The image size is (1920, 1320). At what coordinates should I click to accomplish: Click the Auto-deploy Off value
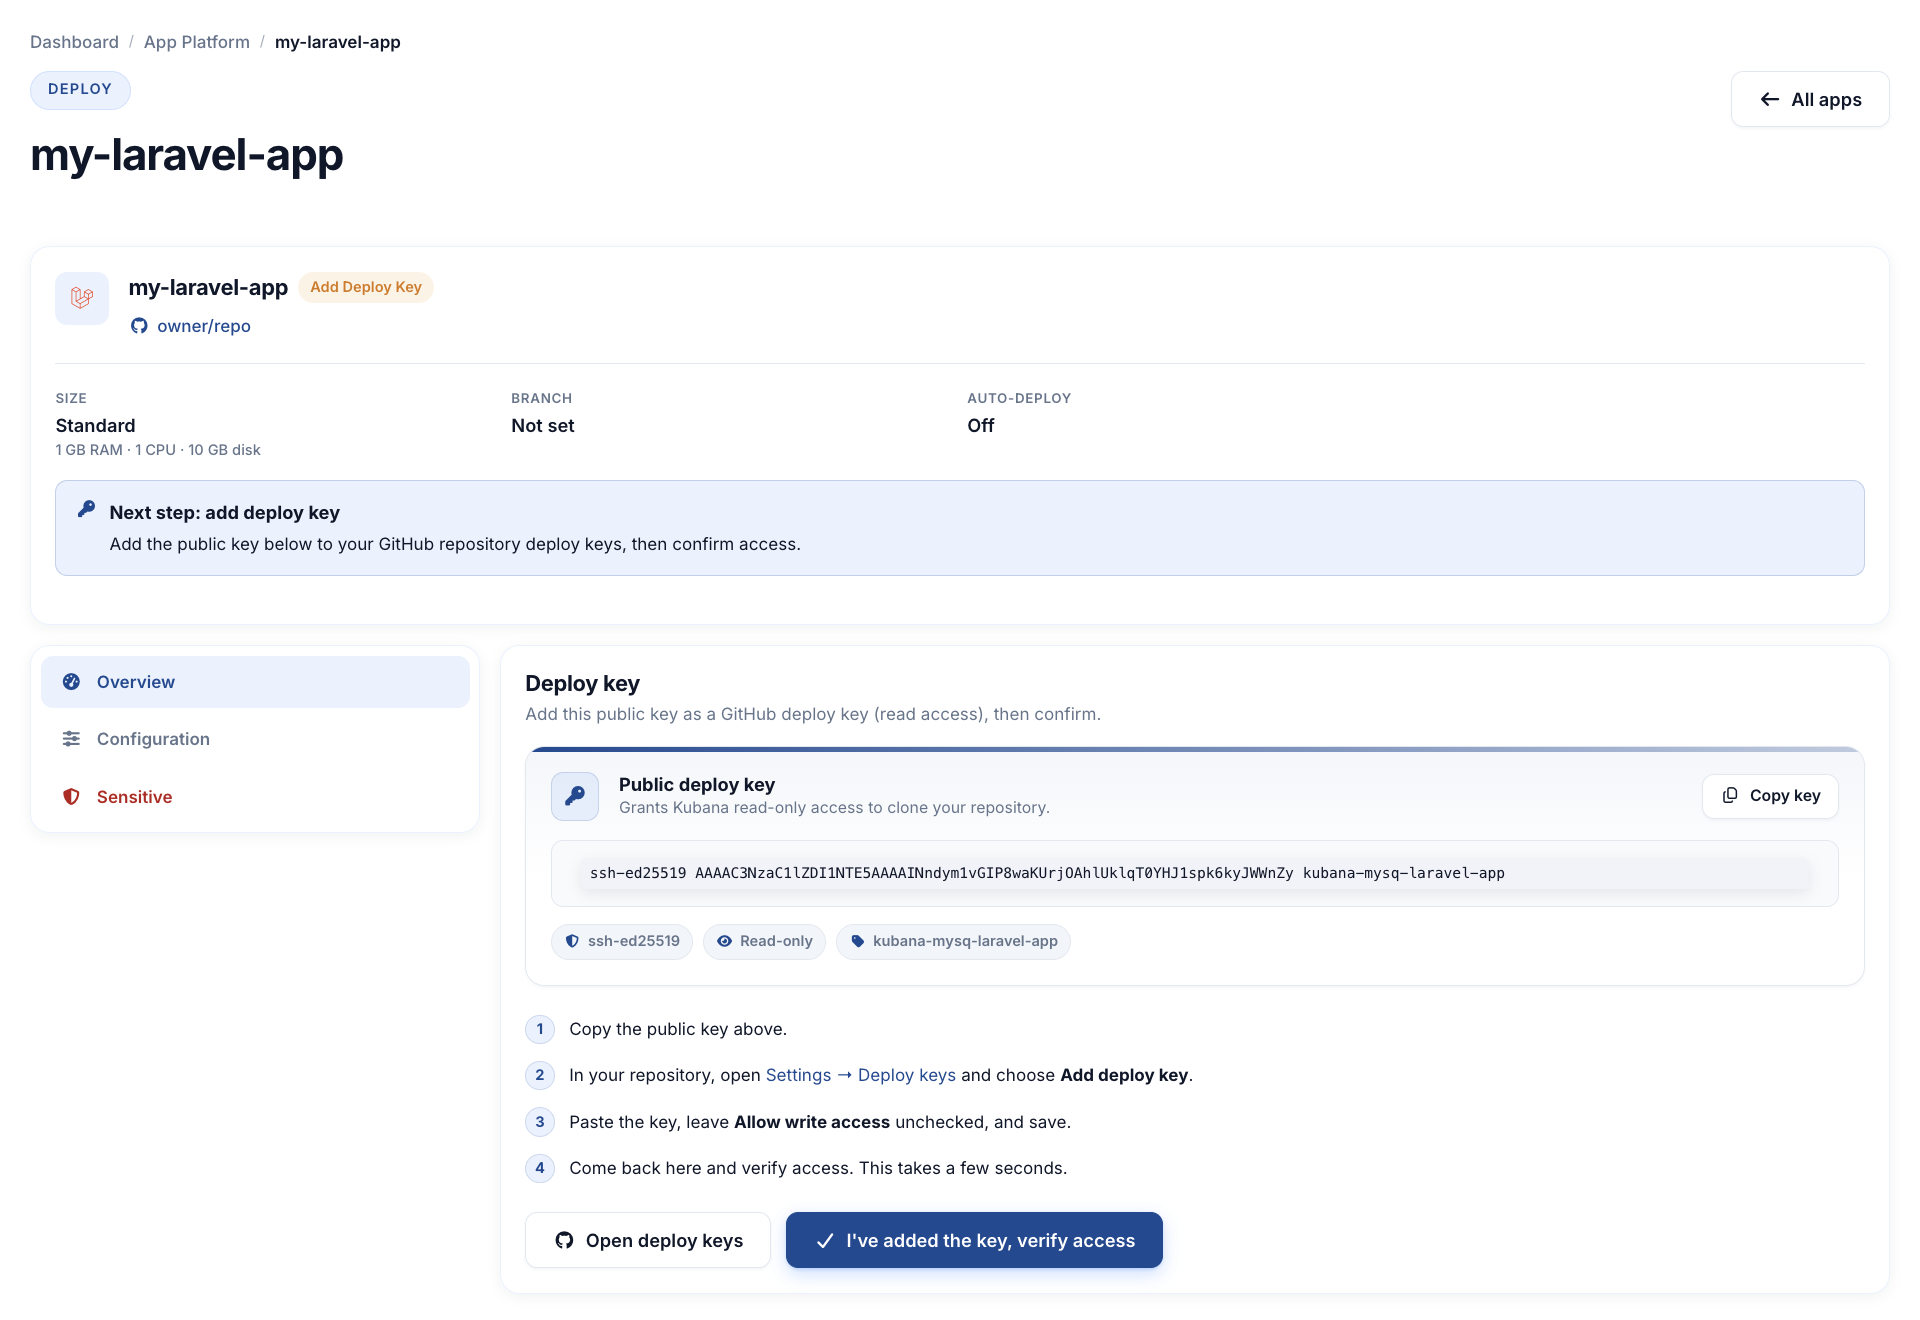(981, 426)
